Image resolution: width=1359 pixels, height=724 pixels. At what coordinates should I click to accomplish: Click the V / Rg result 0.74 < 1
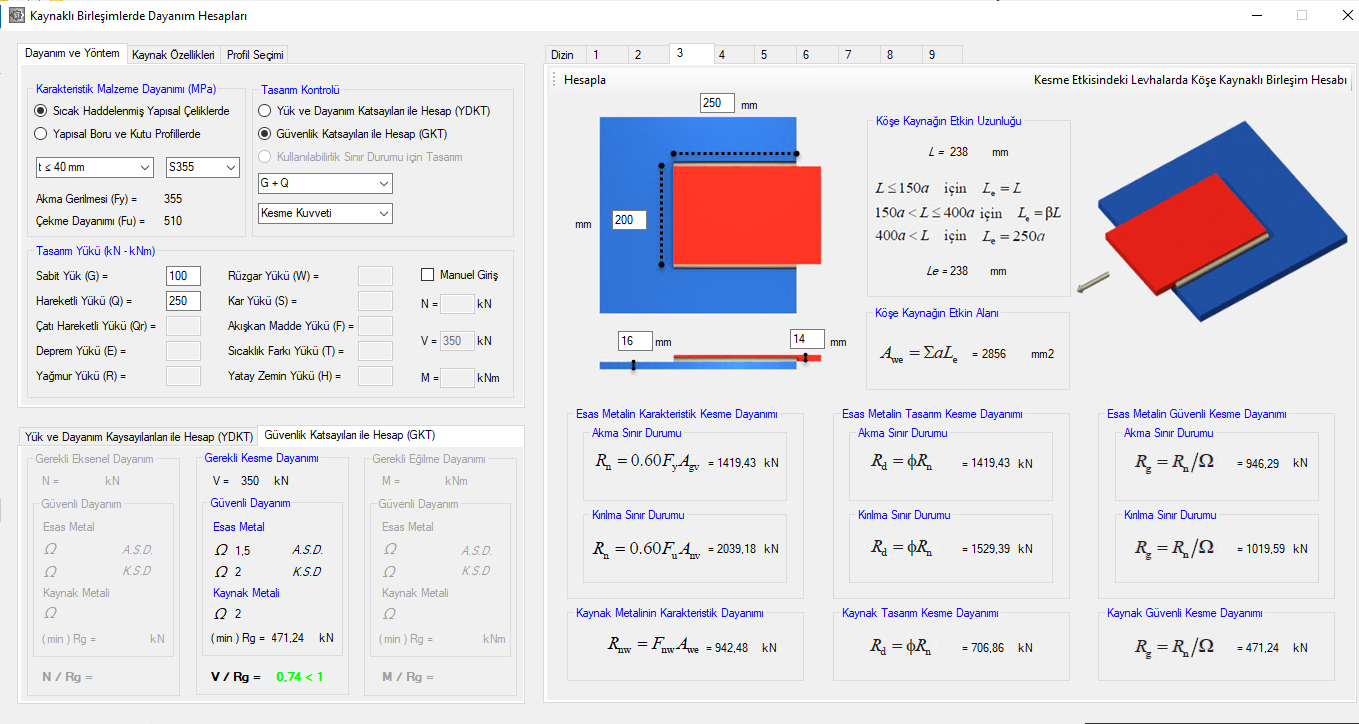[x=299, y=677]
